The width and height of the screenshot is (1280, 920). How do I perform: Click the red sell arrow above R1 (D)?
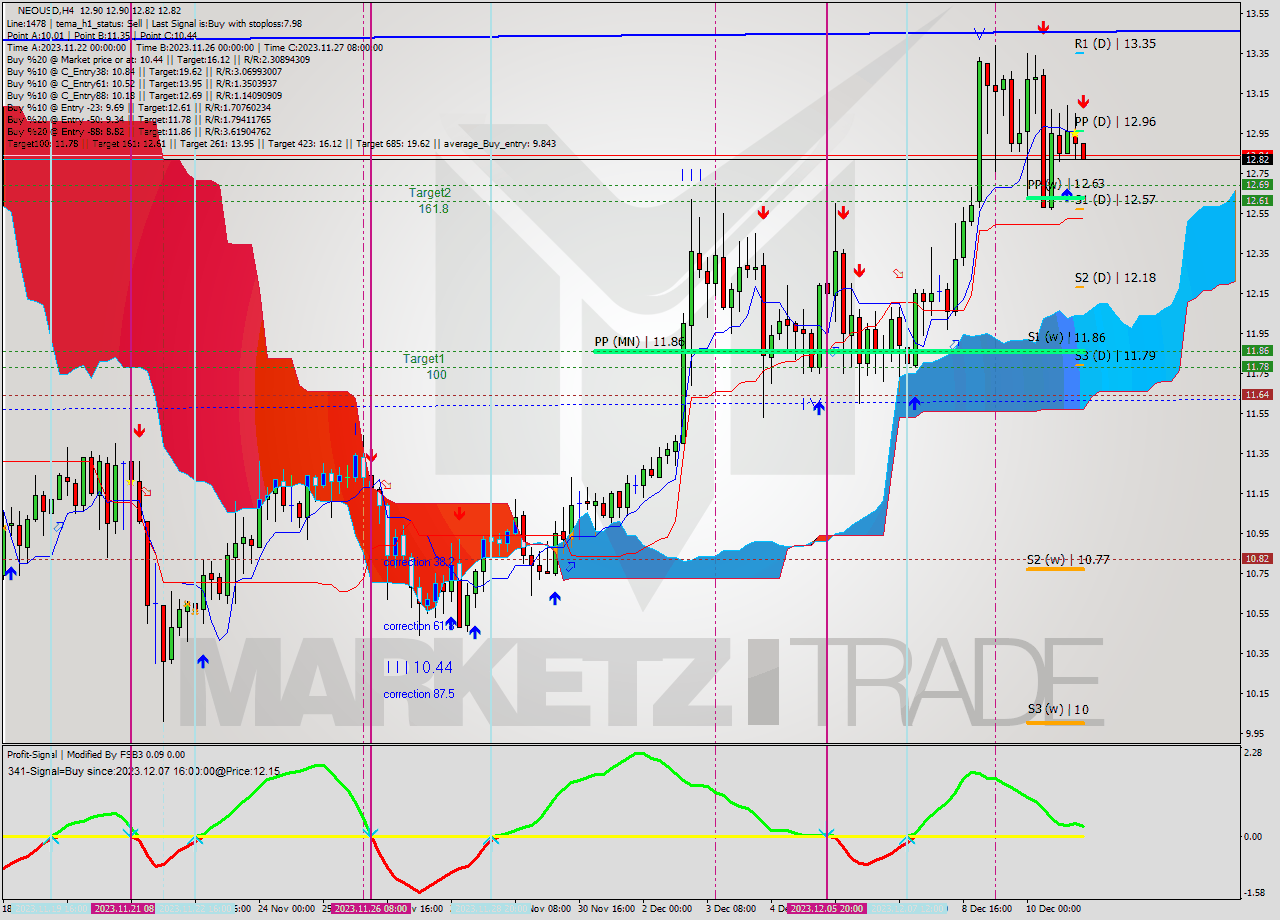point(1043,28)
